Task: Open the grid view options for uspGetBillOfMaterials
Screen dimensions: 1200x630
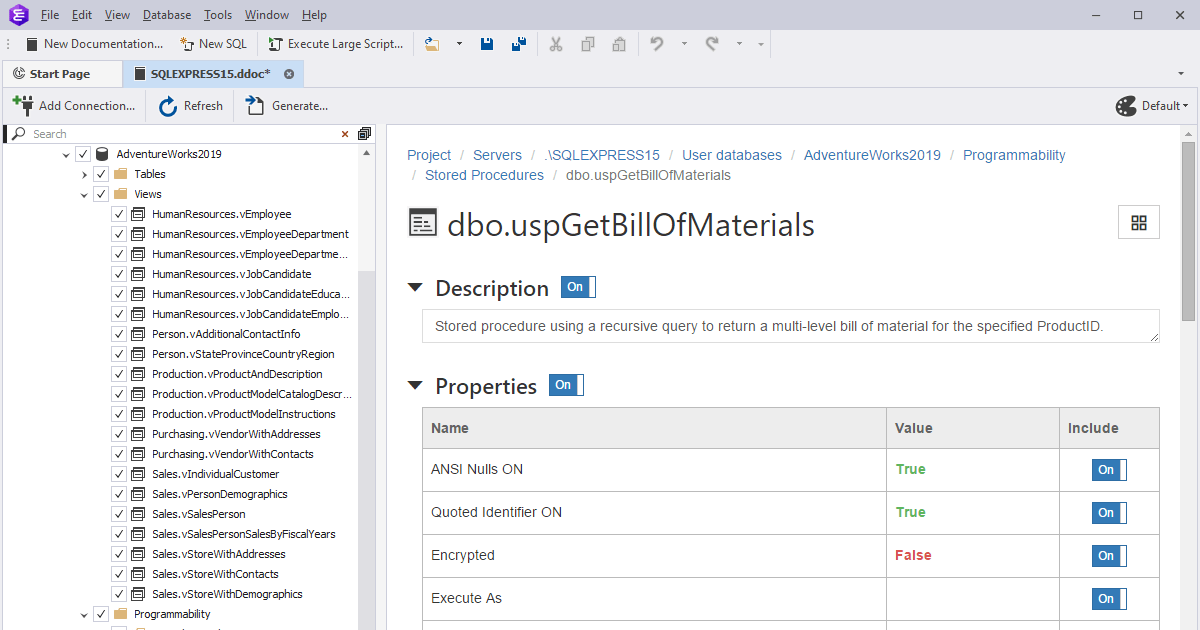Action: tap(1138, 222)
